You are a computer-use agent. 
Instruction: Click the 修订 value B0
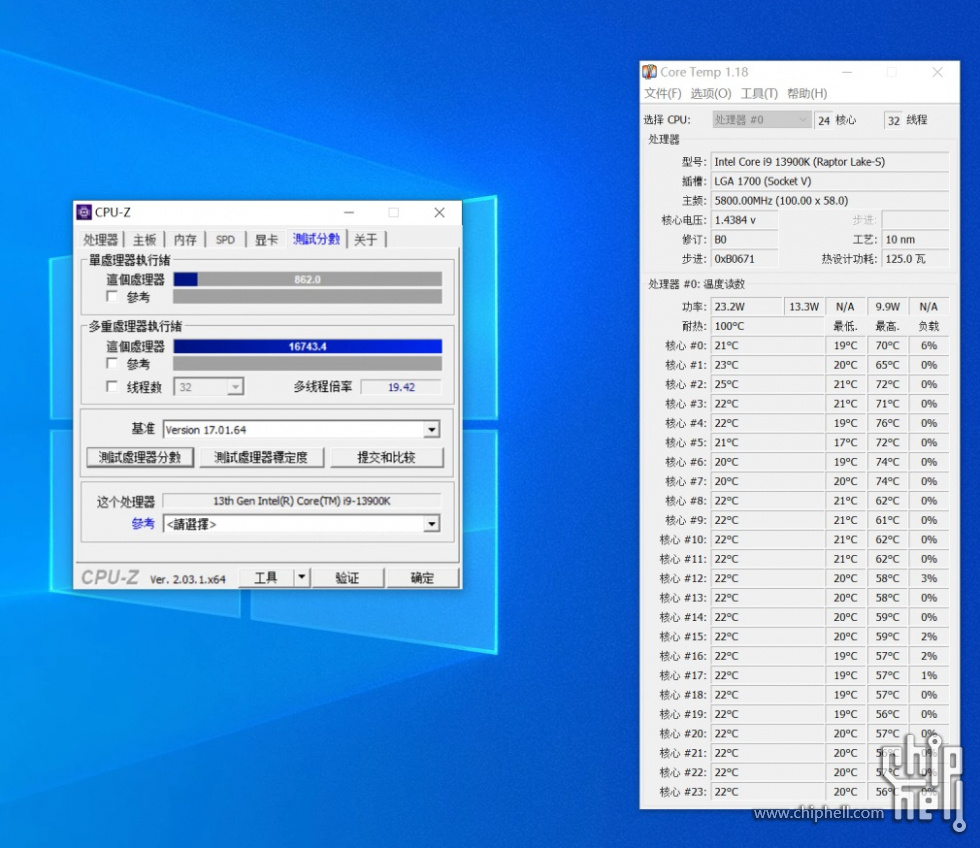tap(744, 239)
